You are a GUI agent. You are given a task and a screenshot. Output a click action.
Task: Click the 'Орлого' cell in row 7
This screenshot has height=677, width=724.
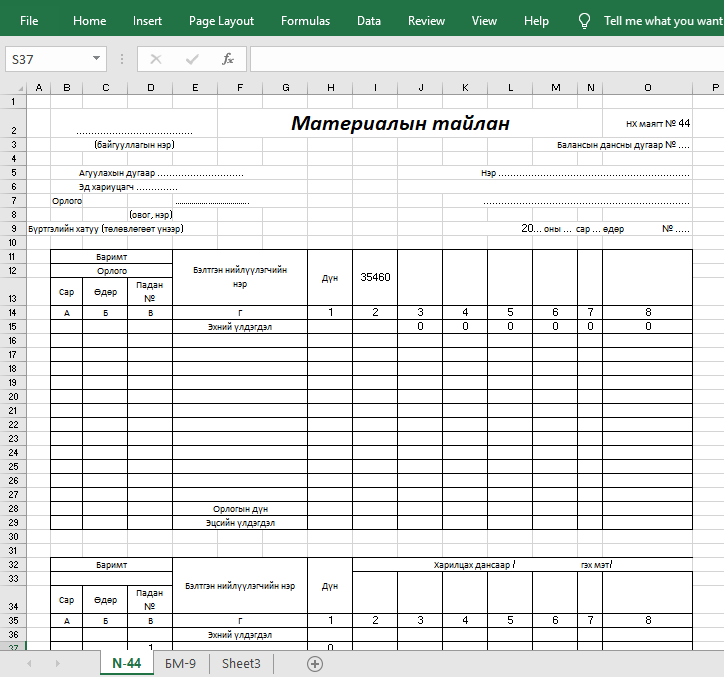(x=67, y=201)
